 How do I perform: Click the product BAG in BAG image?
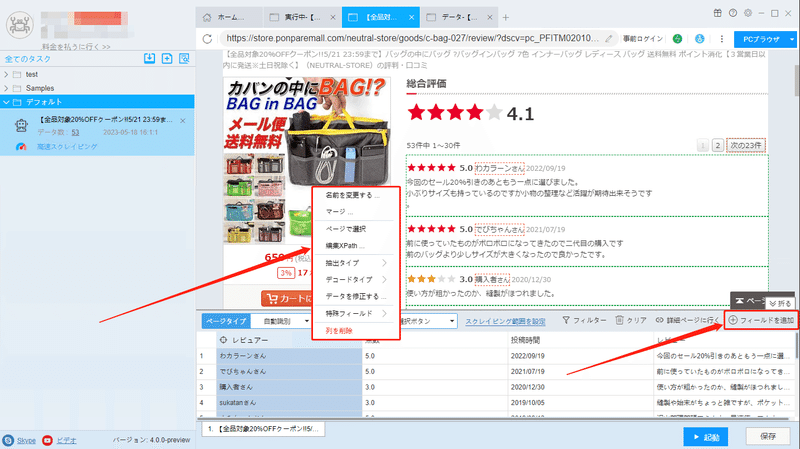pos(307,161)
